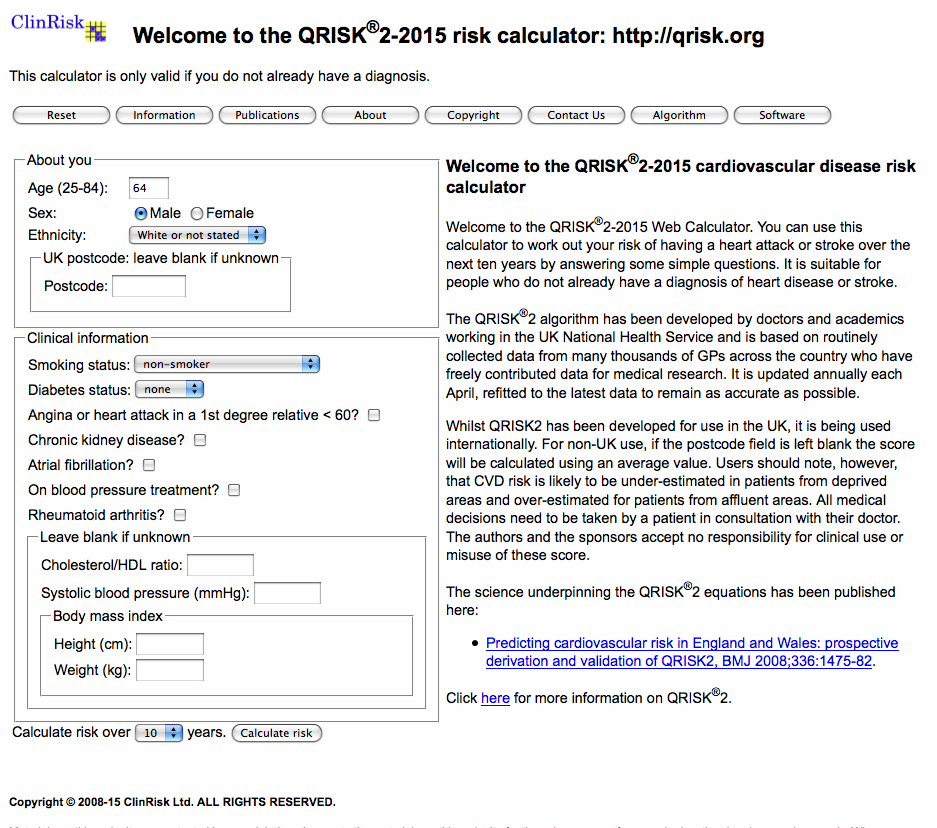The width and height of the screenshot is (937, 828).
Task: Tick the Chronic kidney disease checkbox
Action: click(x=200, y=440)
